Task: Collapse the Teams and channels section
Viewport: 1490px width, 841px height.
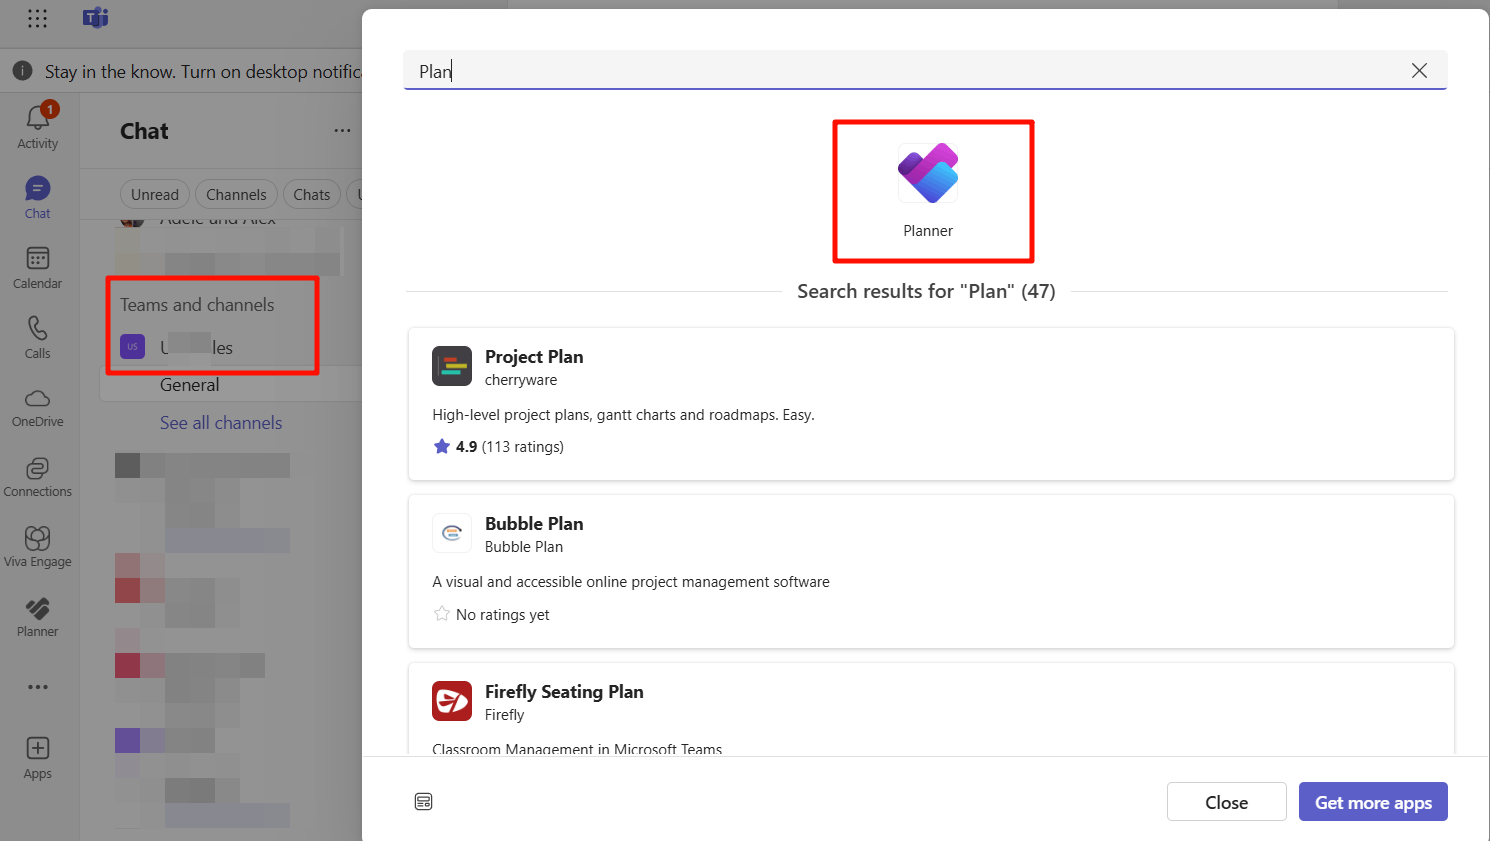Action: point(197,305)
